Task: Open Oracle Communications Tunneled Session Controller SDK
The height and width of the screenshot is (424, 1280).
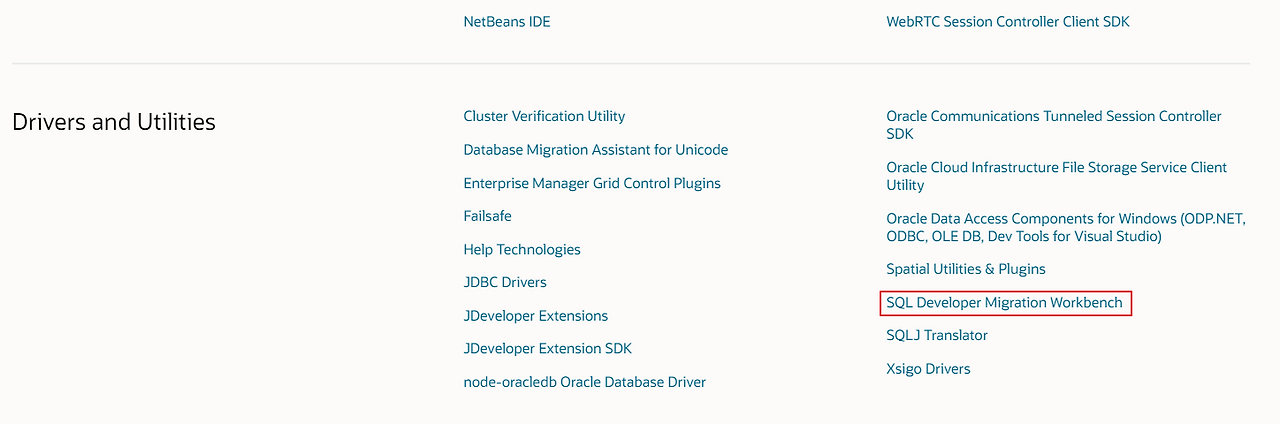Action: point(1054,125)
